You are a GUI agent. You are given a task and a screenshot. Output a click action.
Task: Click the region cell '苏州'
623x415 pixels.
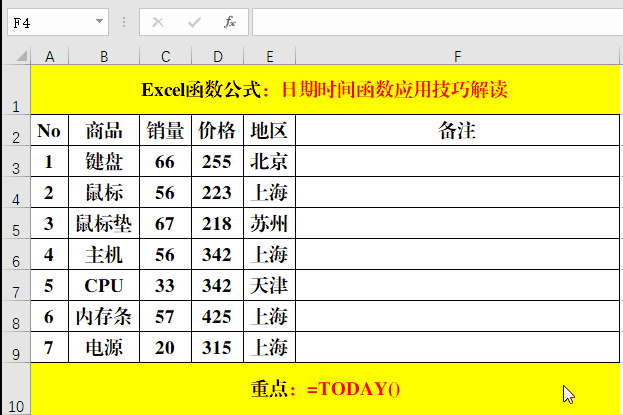[270, 223]
